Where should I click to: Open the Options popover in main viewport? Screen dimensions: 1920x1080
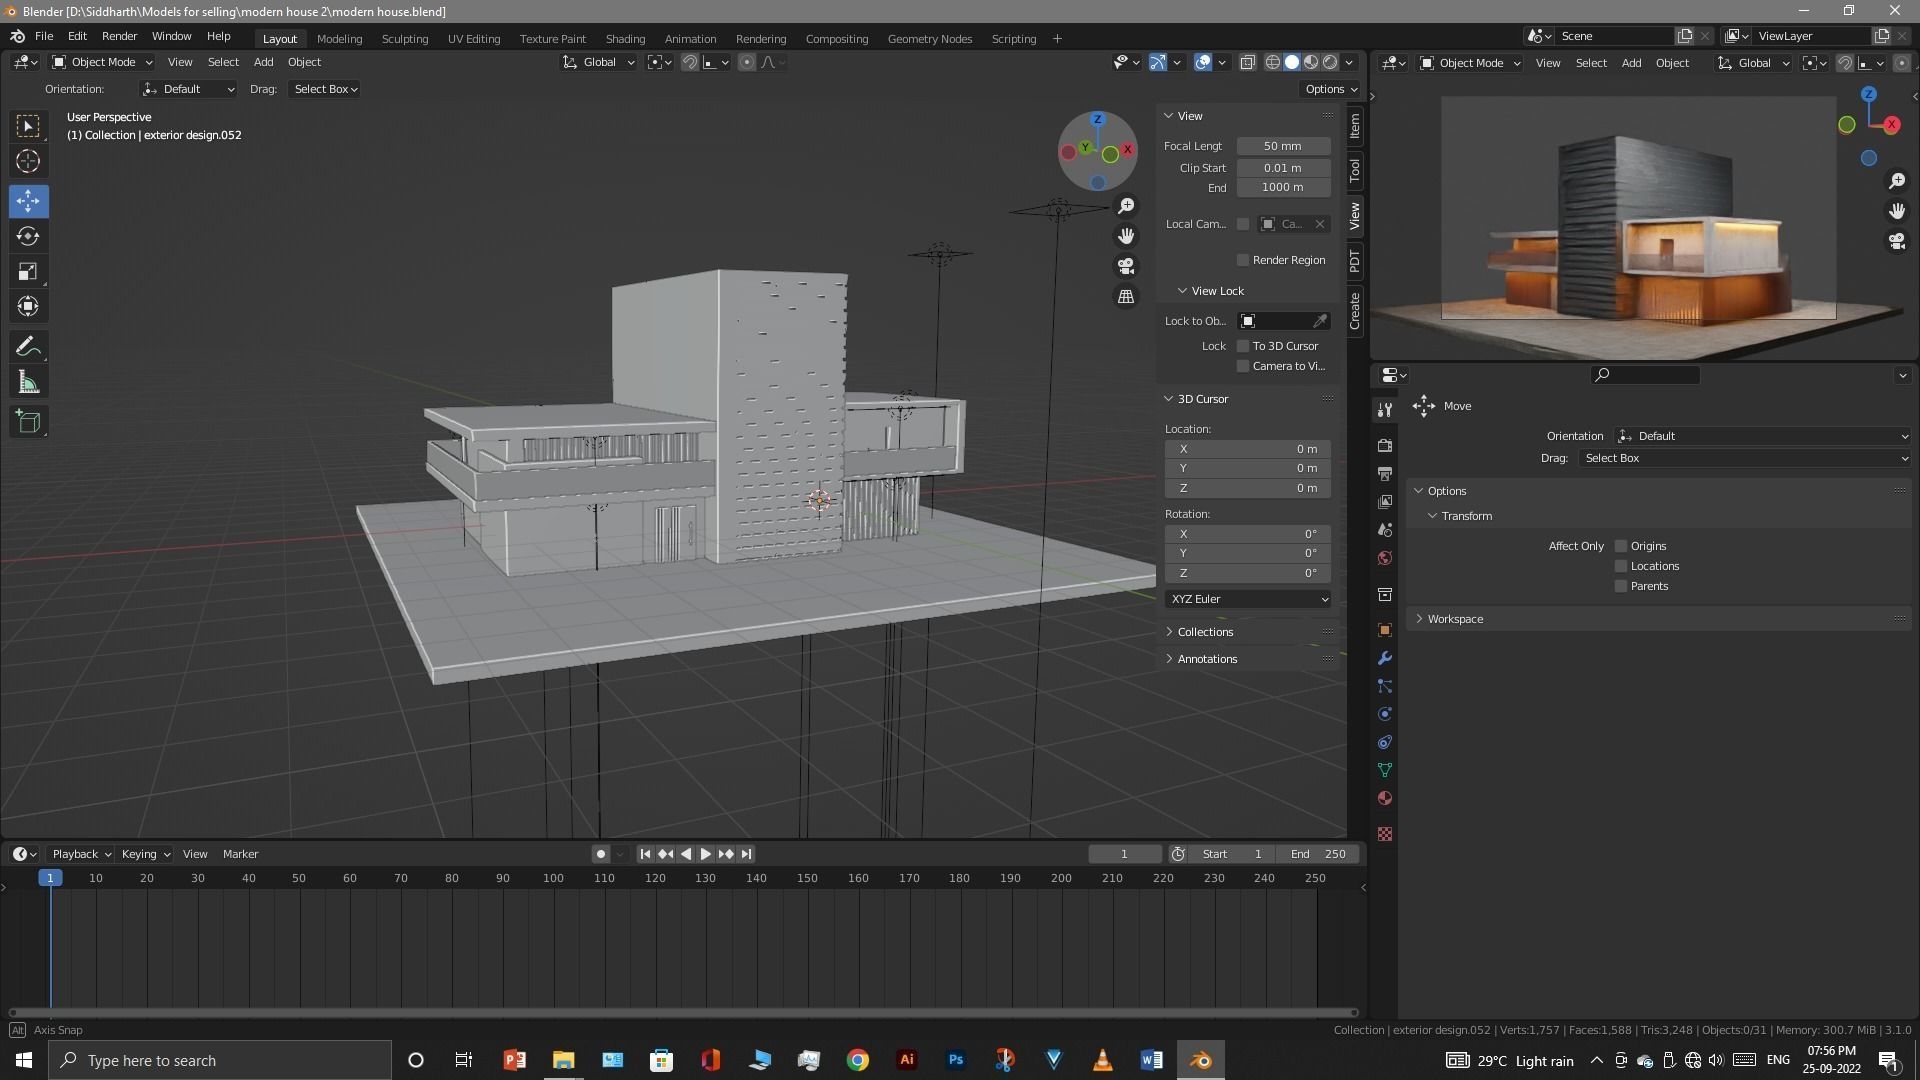coord(1330,89)
